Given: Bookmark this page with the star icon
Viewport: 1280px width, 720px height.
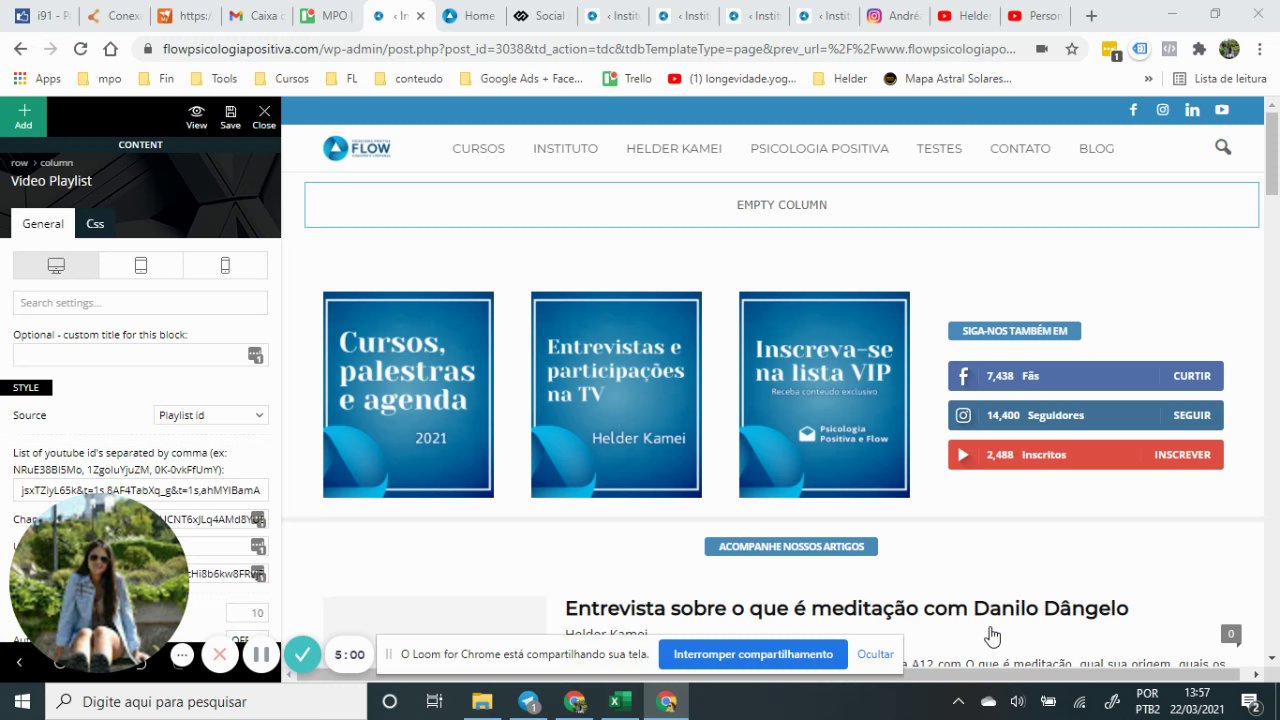Looking at the screenshot, I should 1072,49.
